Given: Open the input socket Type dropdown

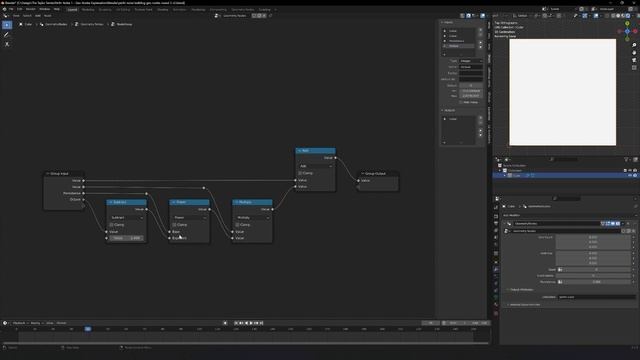Looking at the screenshot, I should pos(471,61).
